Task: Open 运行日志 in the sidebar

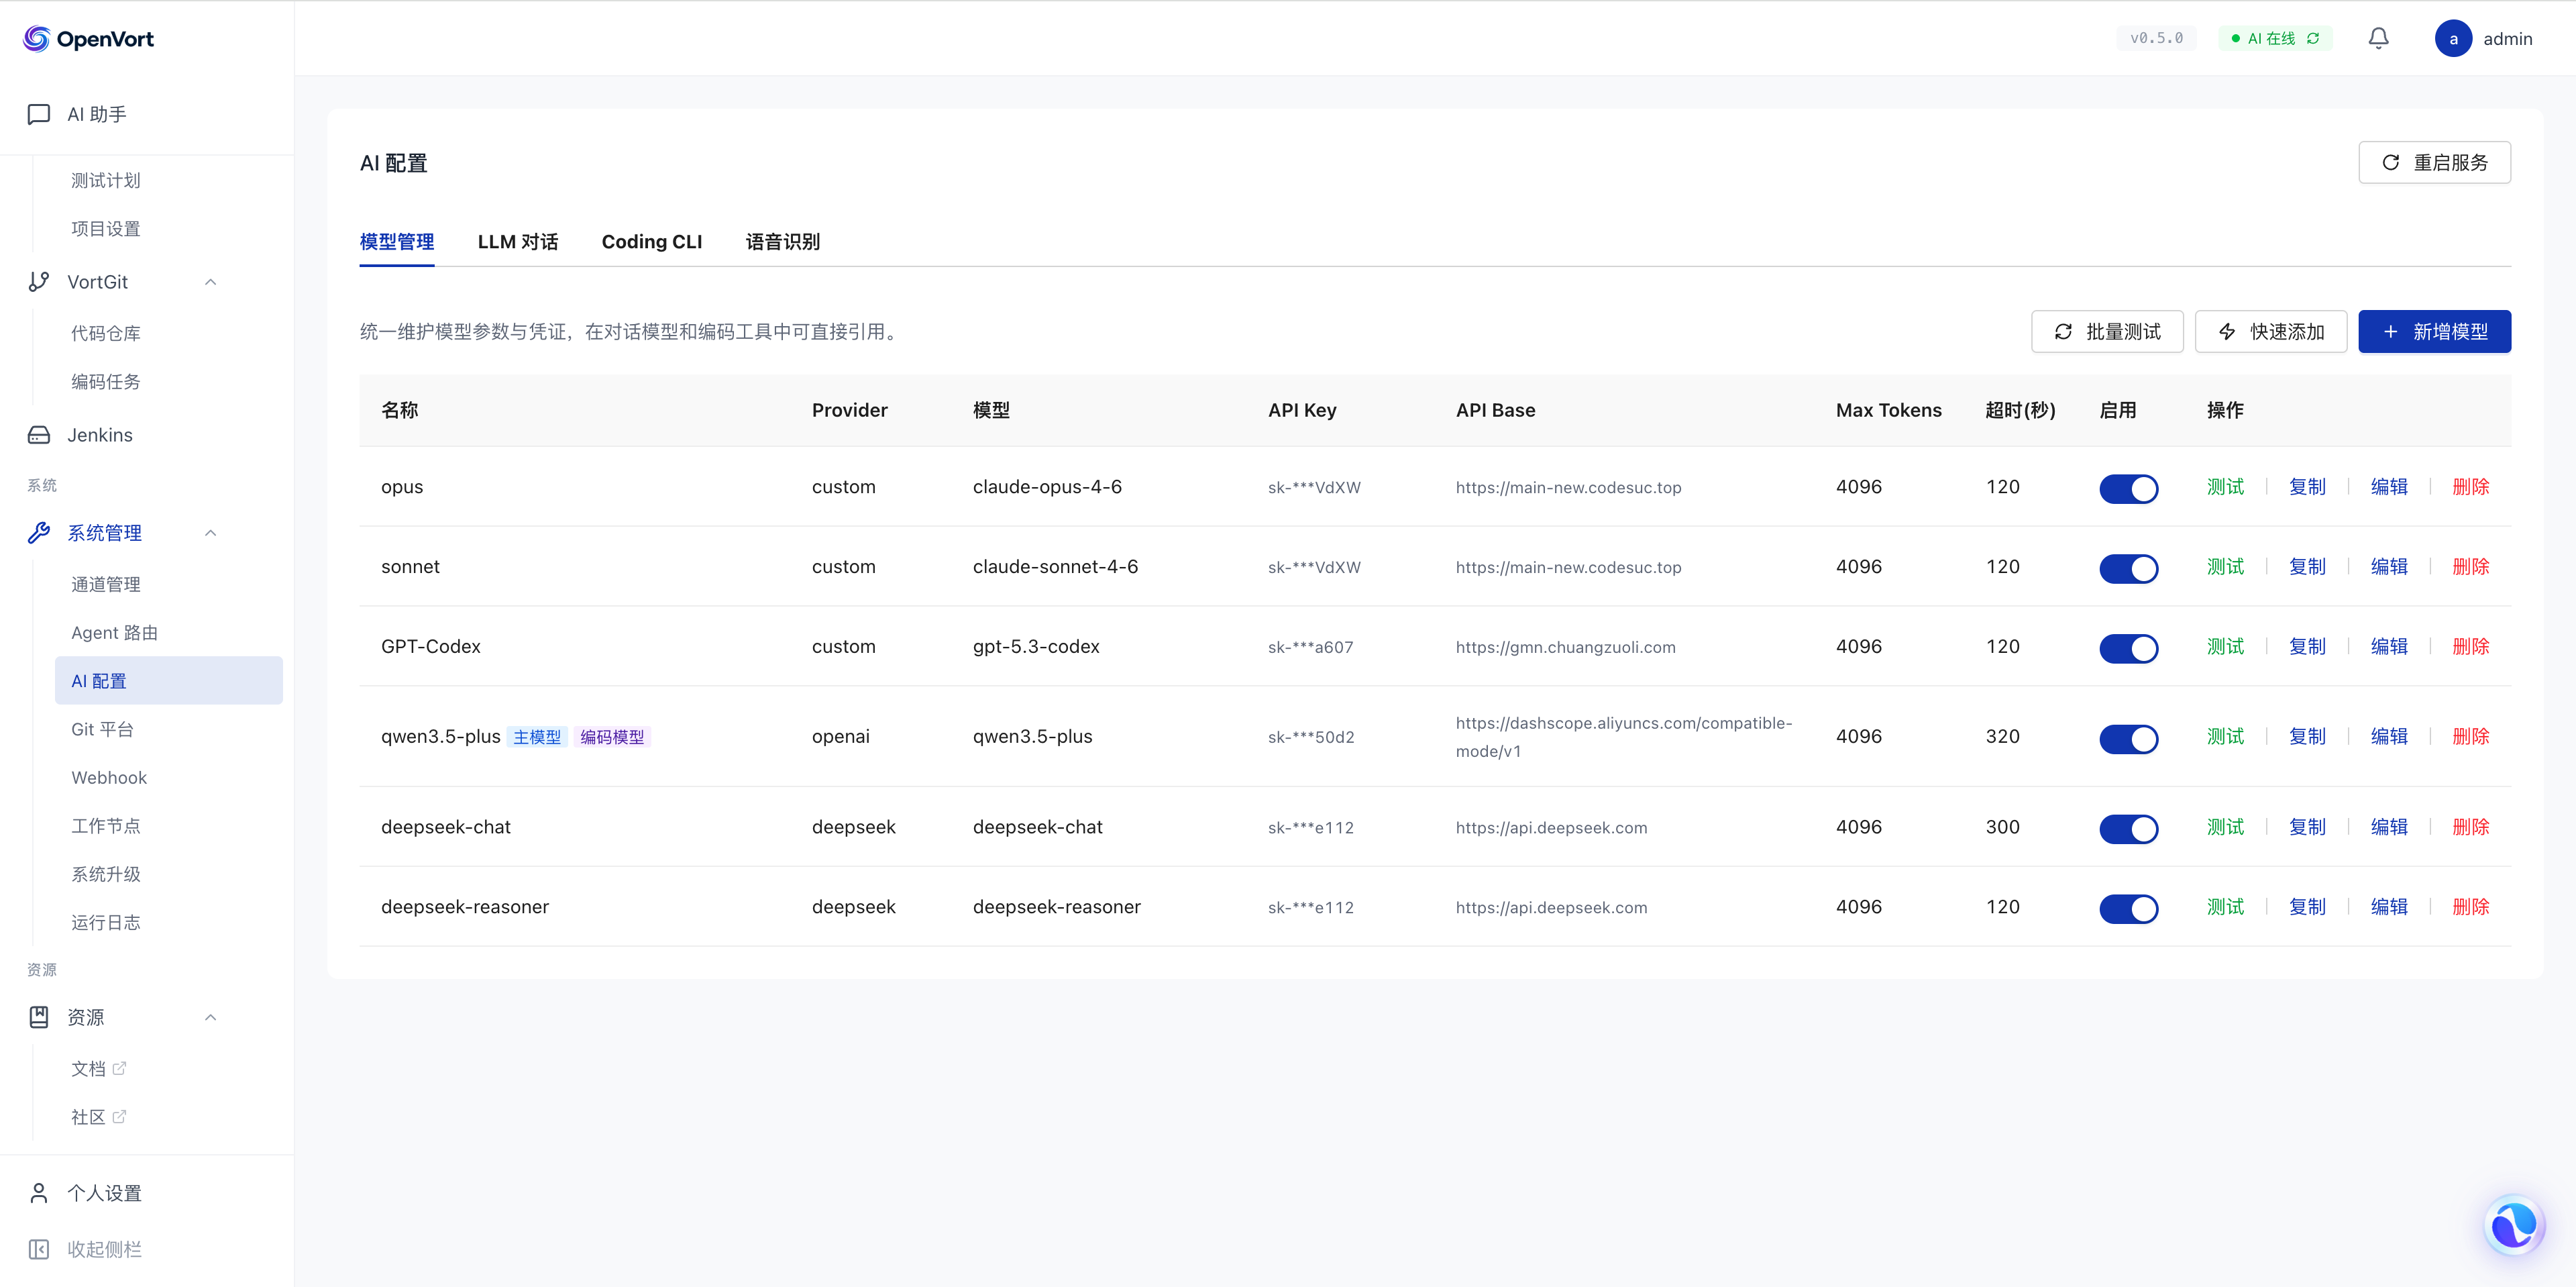Action: 169,922
